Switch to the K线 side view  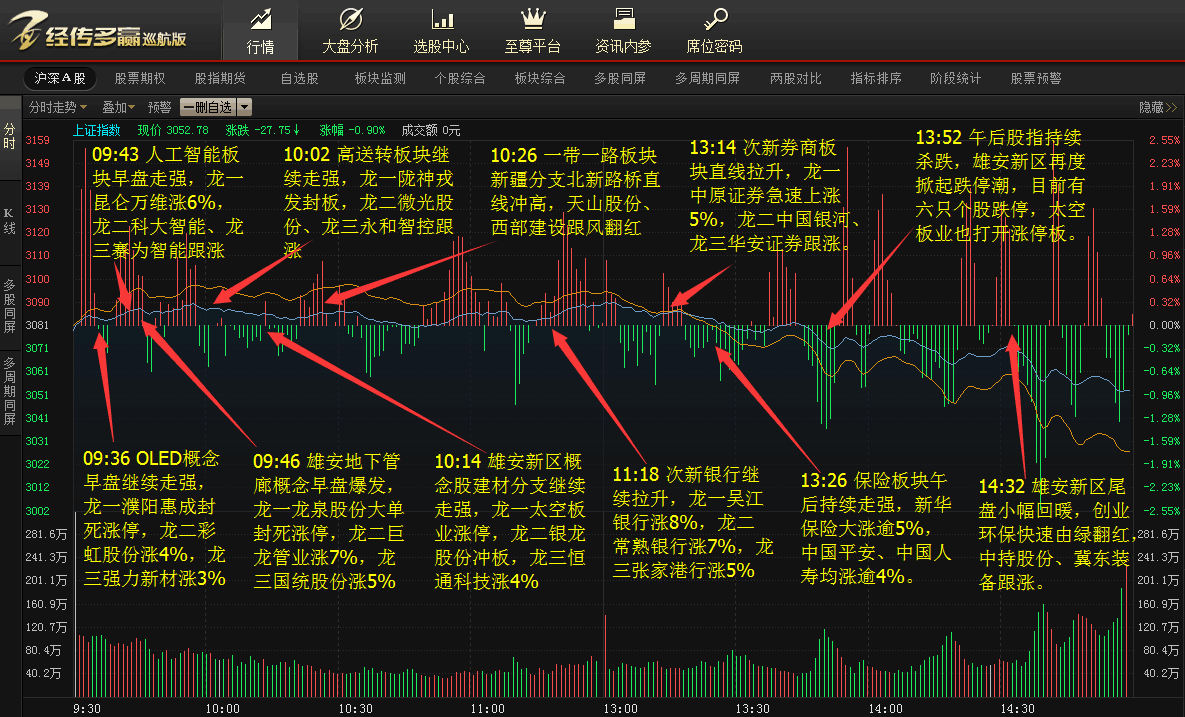coord(9,221)
